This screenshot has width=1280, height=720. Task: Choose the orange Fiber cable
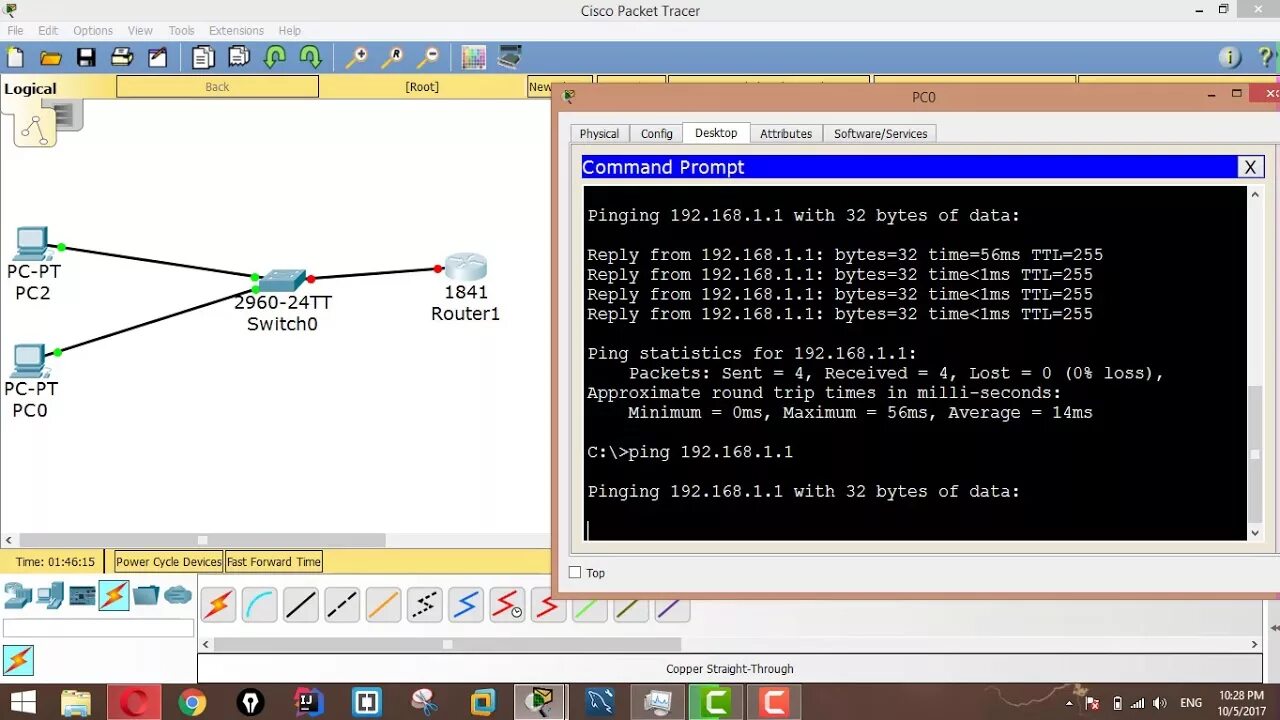coord(383,605)
